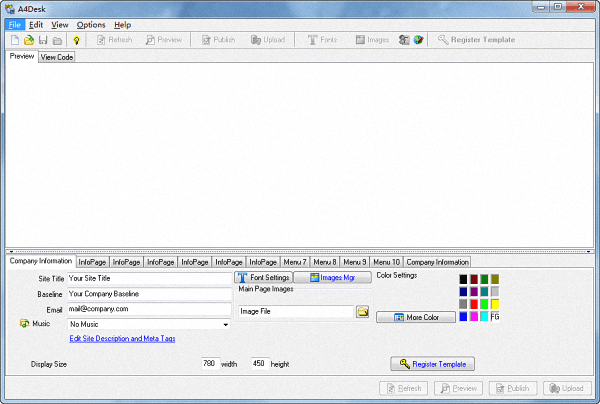Open the Options menu
Viewport: 600px width, 404px height.
91,24
